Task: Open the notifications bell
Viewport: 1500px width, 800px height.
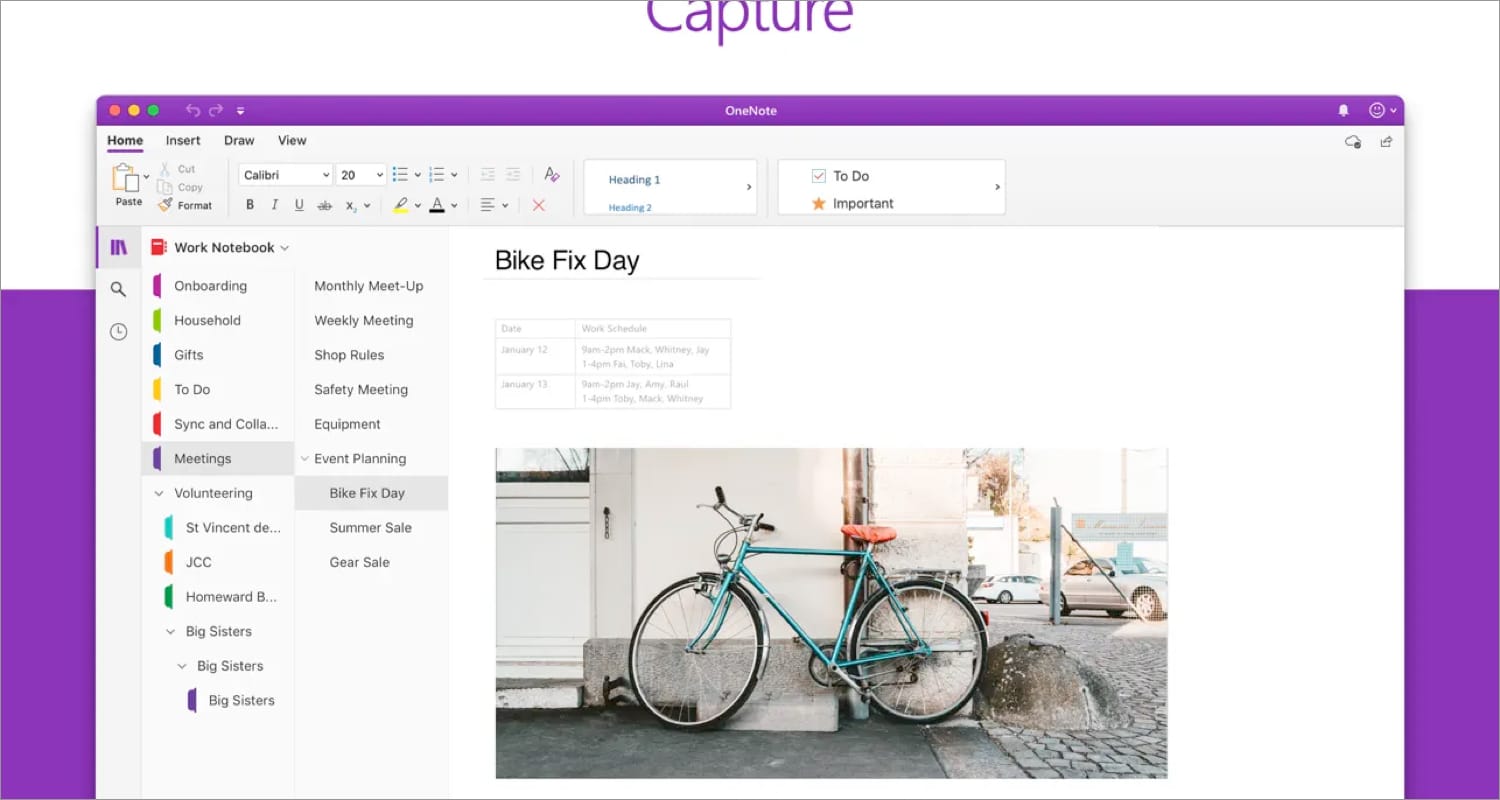Action: pyautogui.click(x=1343, y=110)
